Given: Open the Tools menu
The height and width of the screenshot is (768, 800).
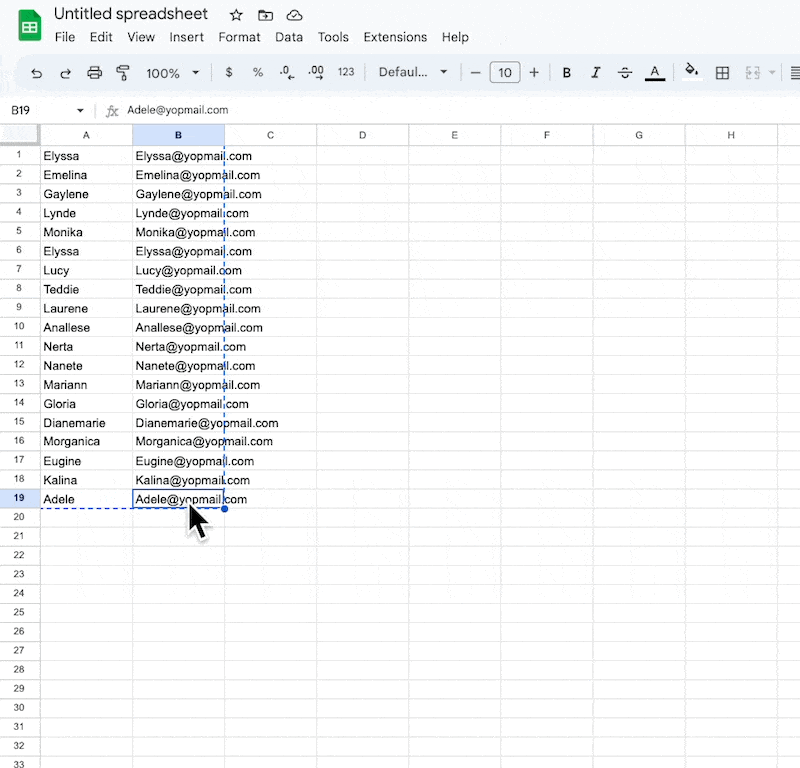Looking at the screenshot, I should coord(333,37).
